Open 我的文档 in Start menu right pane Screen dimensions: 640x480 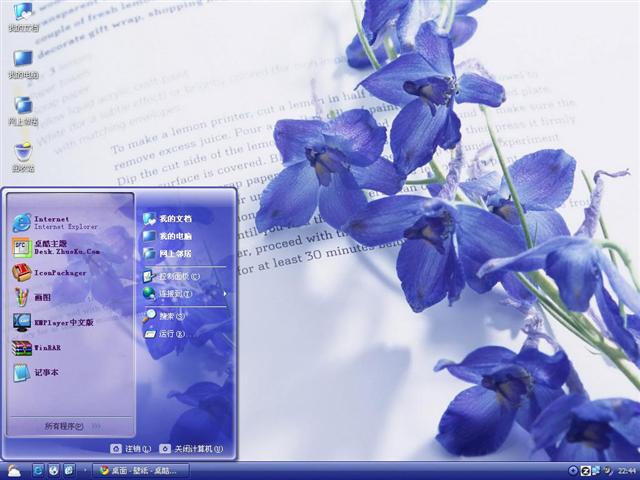tap(167, 219)
